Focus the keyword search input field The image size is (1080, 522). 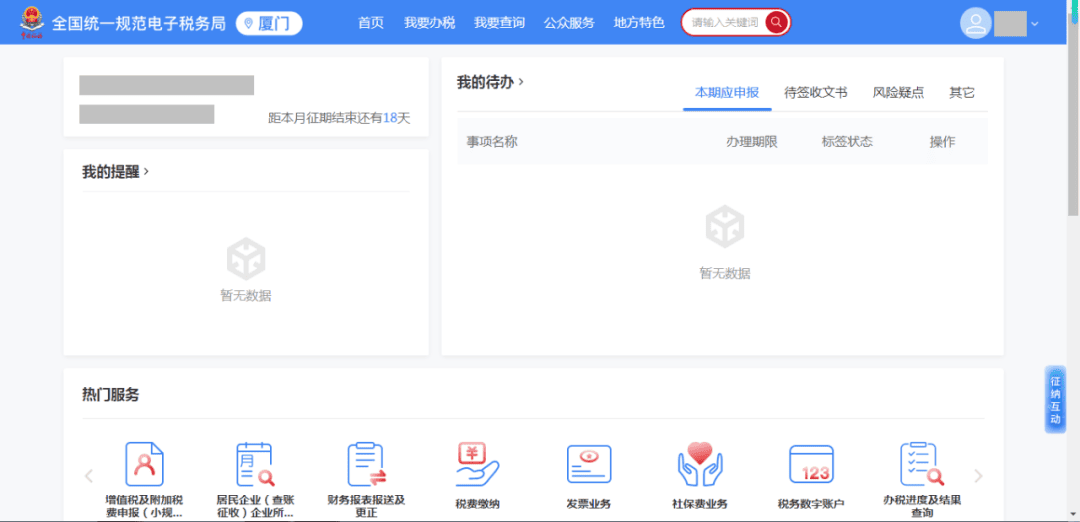coord(725,22)
